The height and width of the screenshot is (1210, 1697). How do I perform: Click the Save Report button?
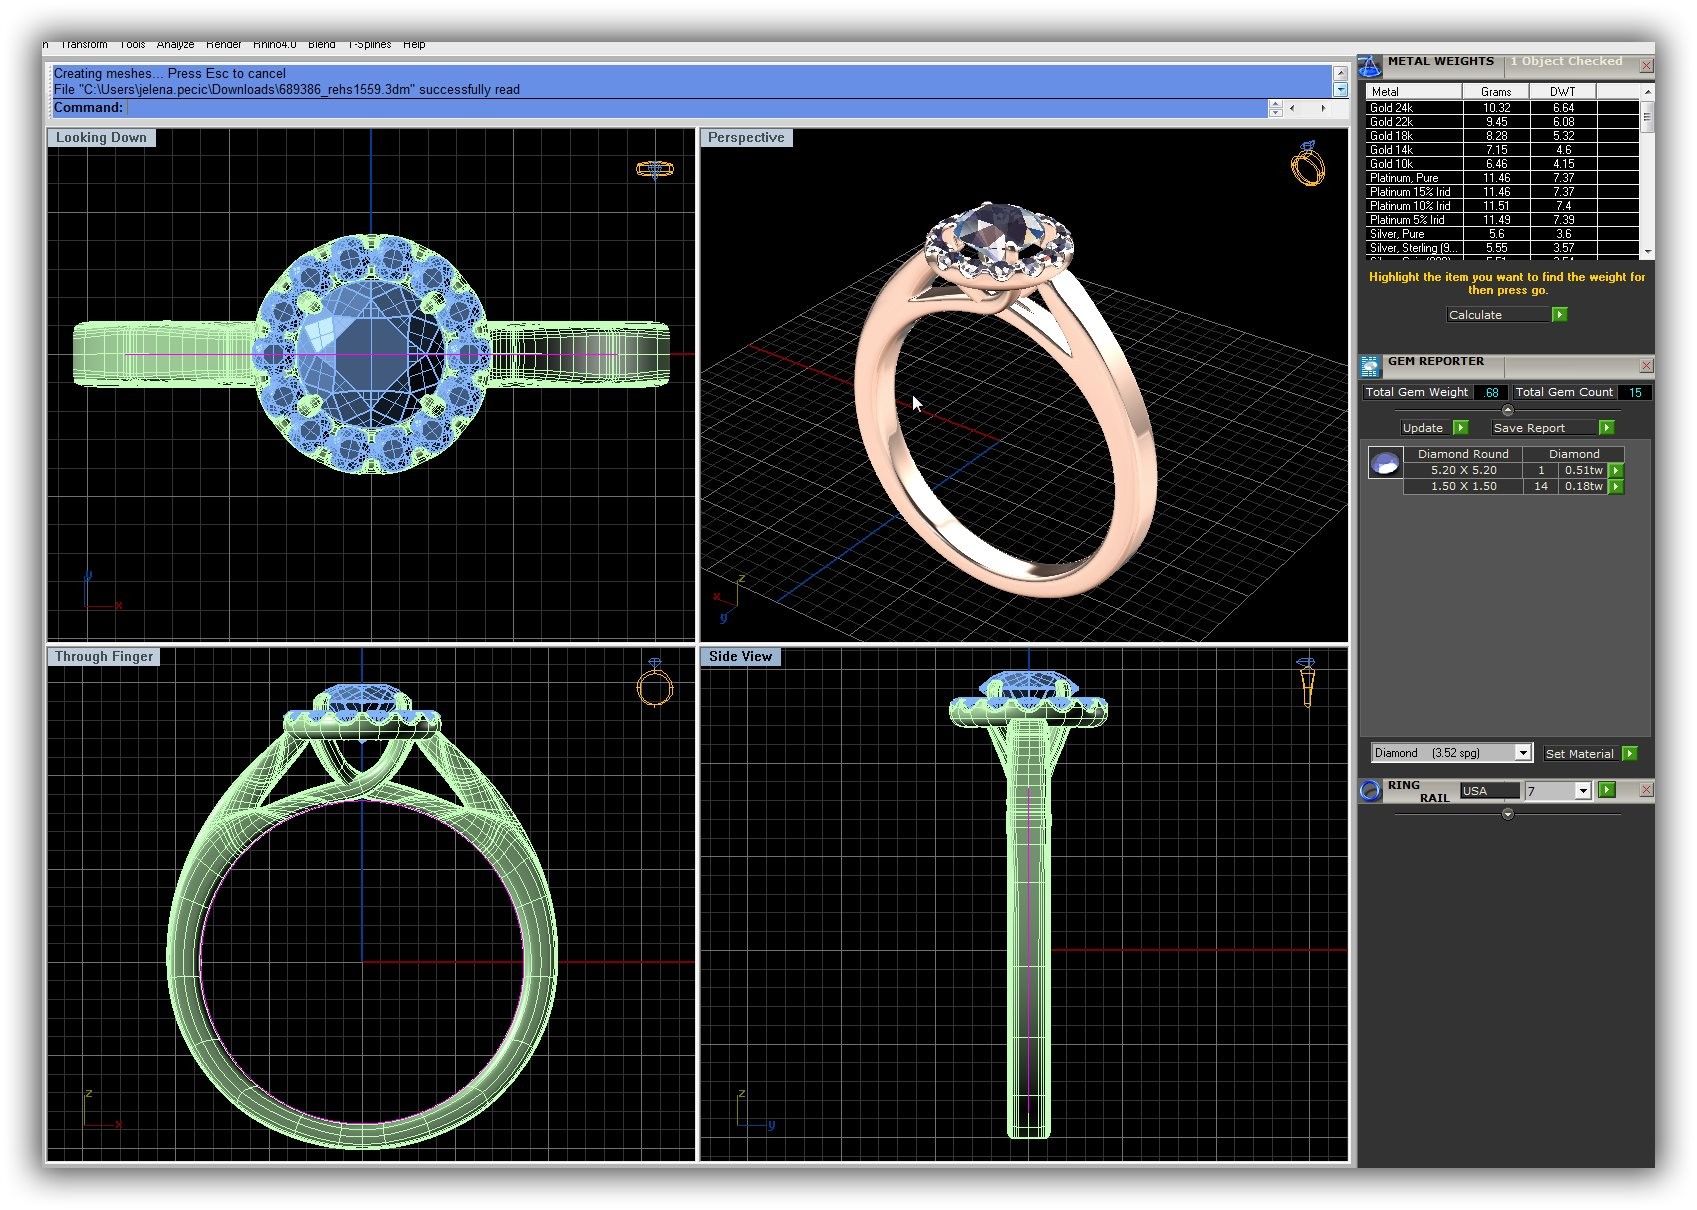1529,428
